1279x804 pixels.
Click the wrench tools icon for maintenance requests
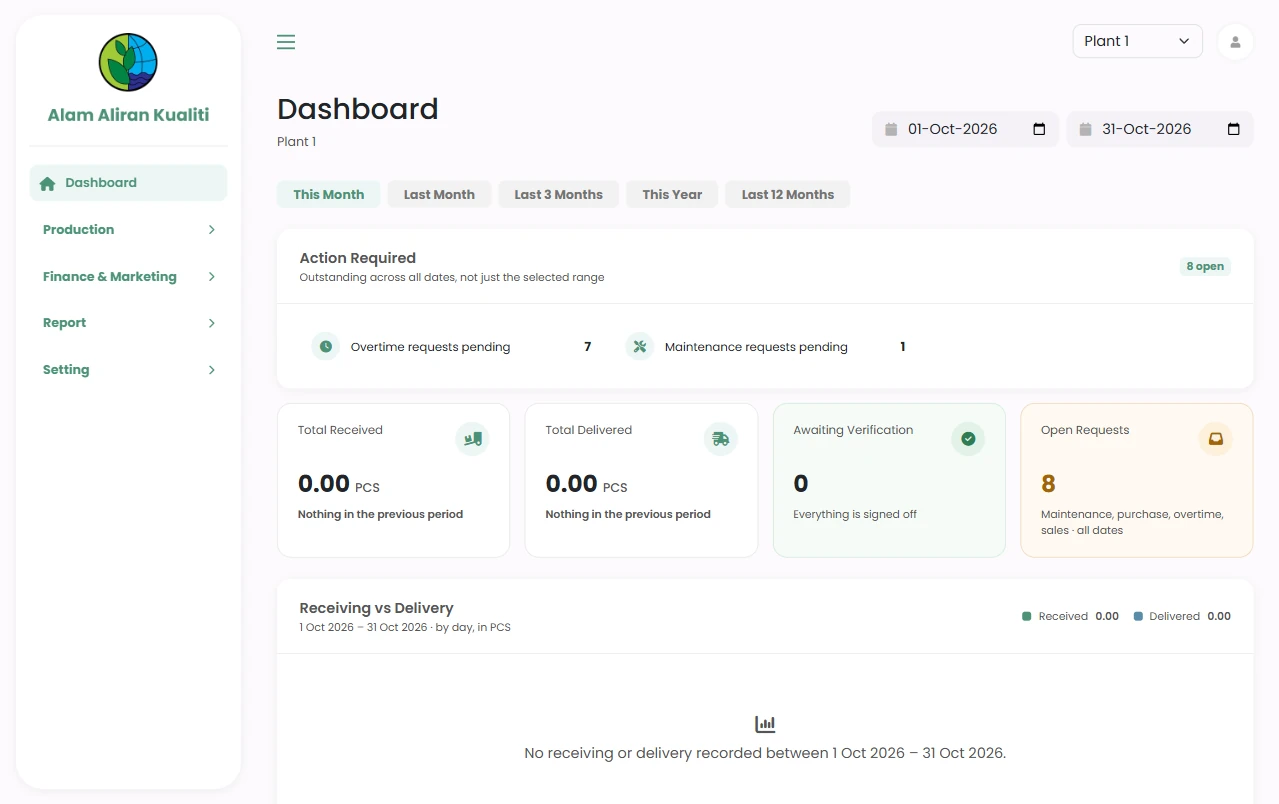(x=640, y=347)
